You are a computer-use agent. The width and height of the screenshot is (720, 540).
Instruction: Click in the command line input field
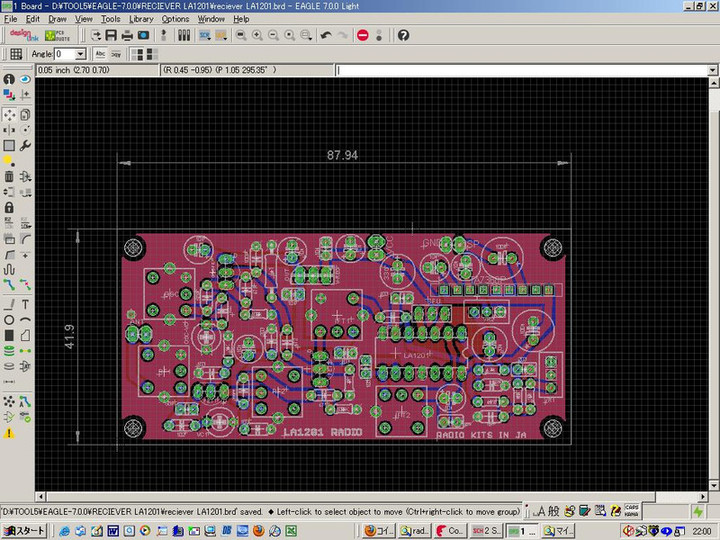coord(520,71)
